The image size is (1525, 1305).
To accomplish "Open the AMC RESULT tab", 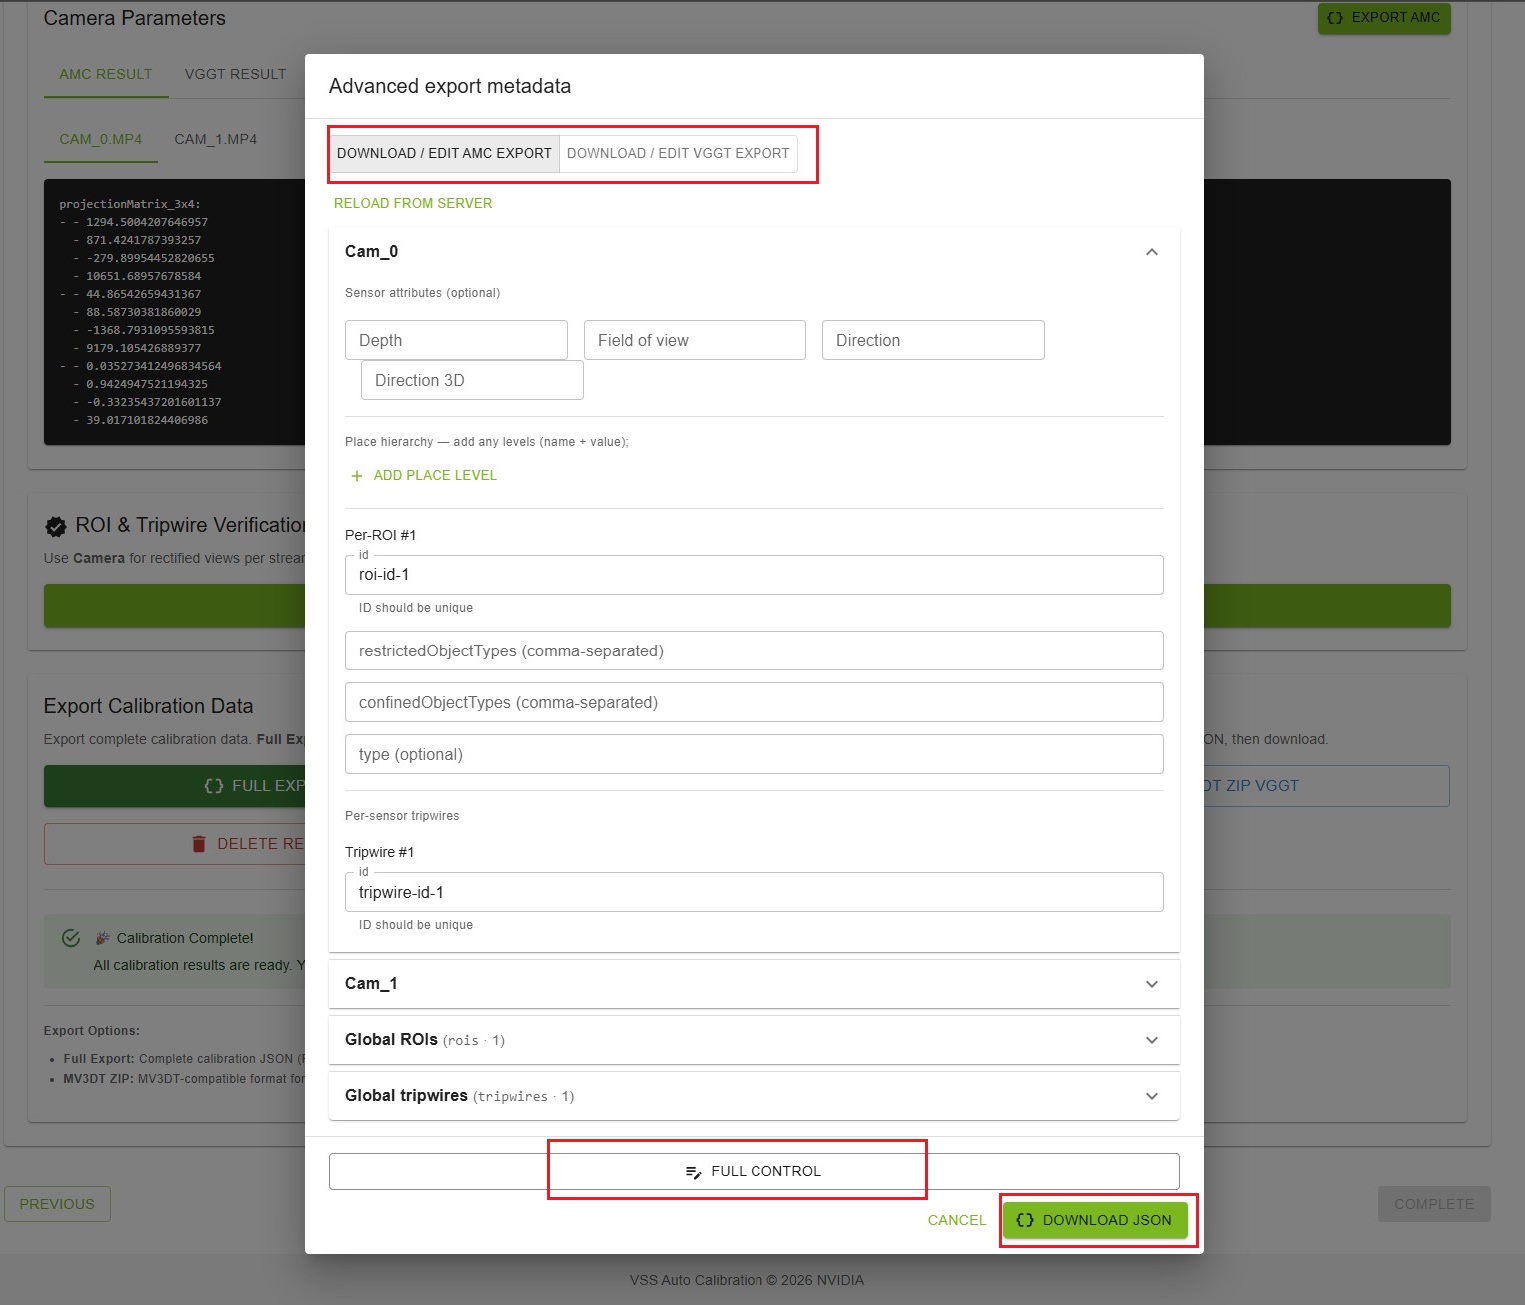I will coord(106,74).
